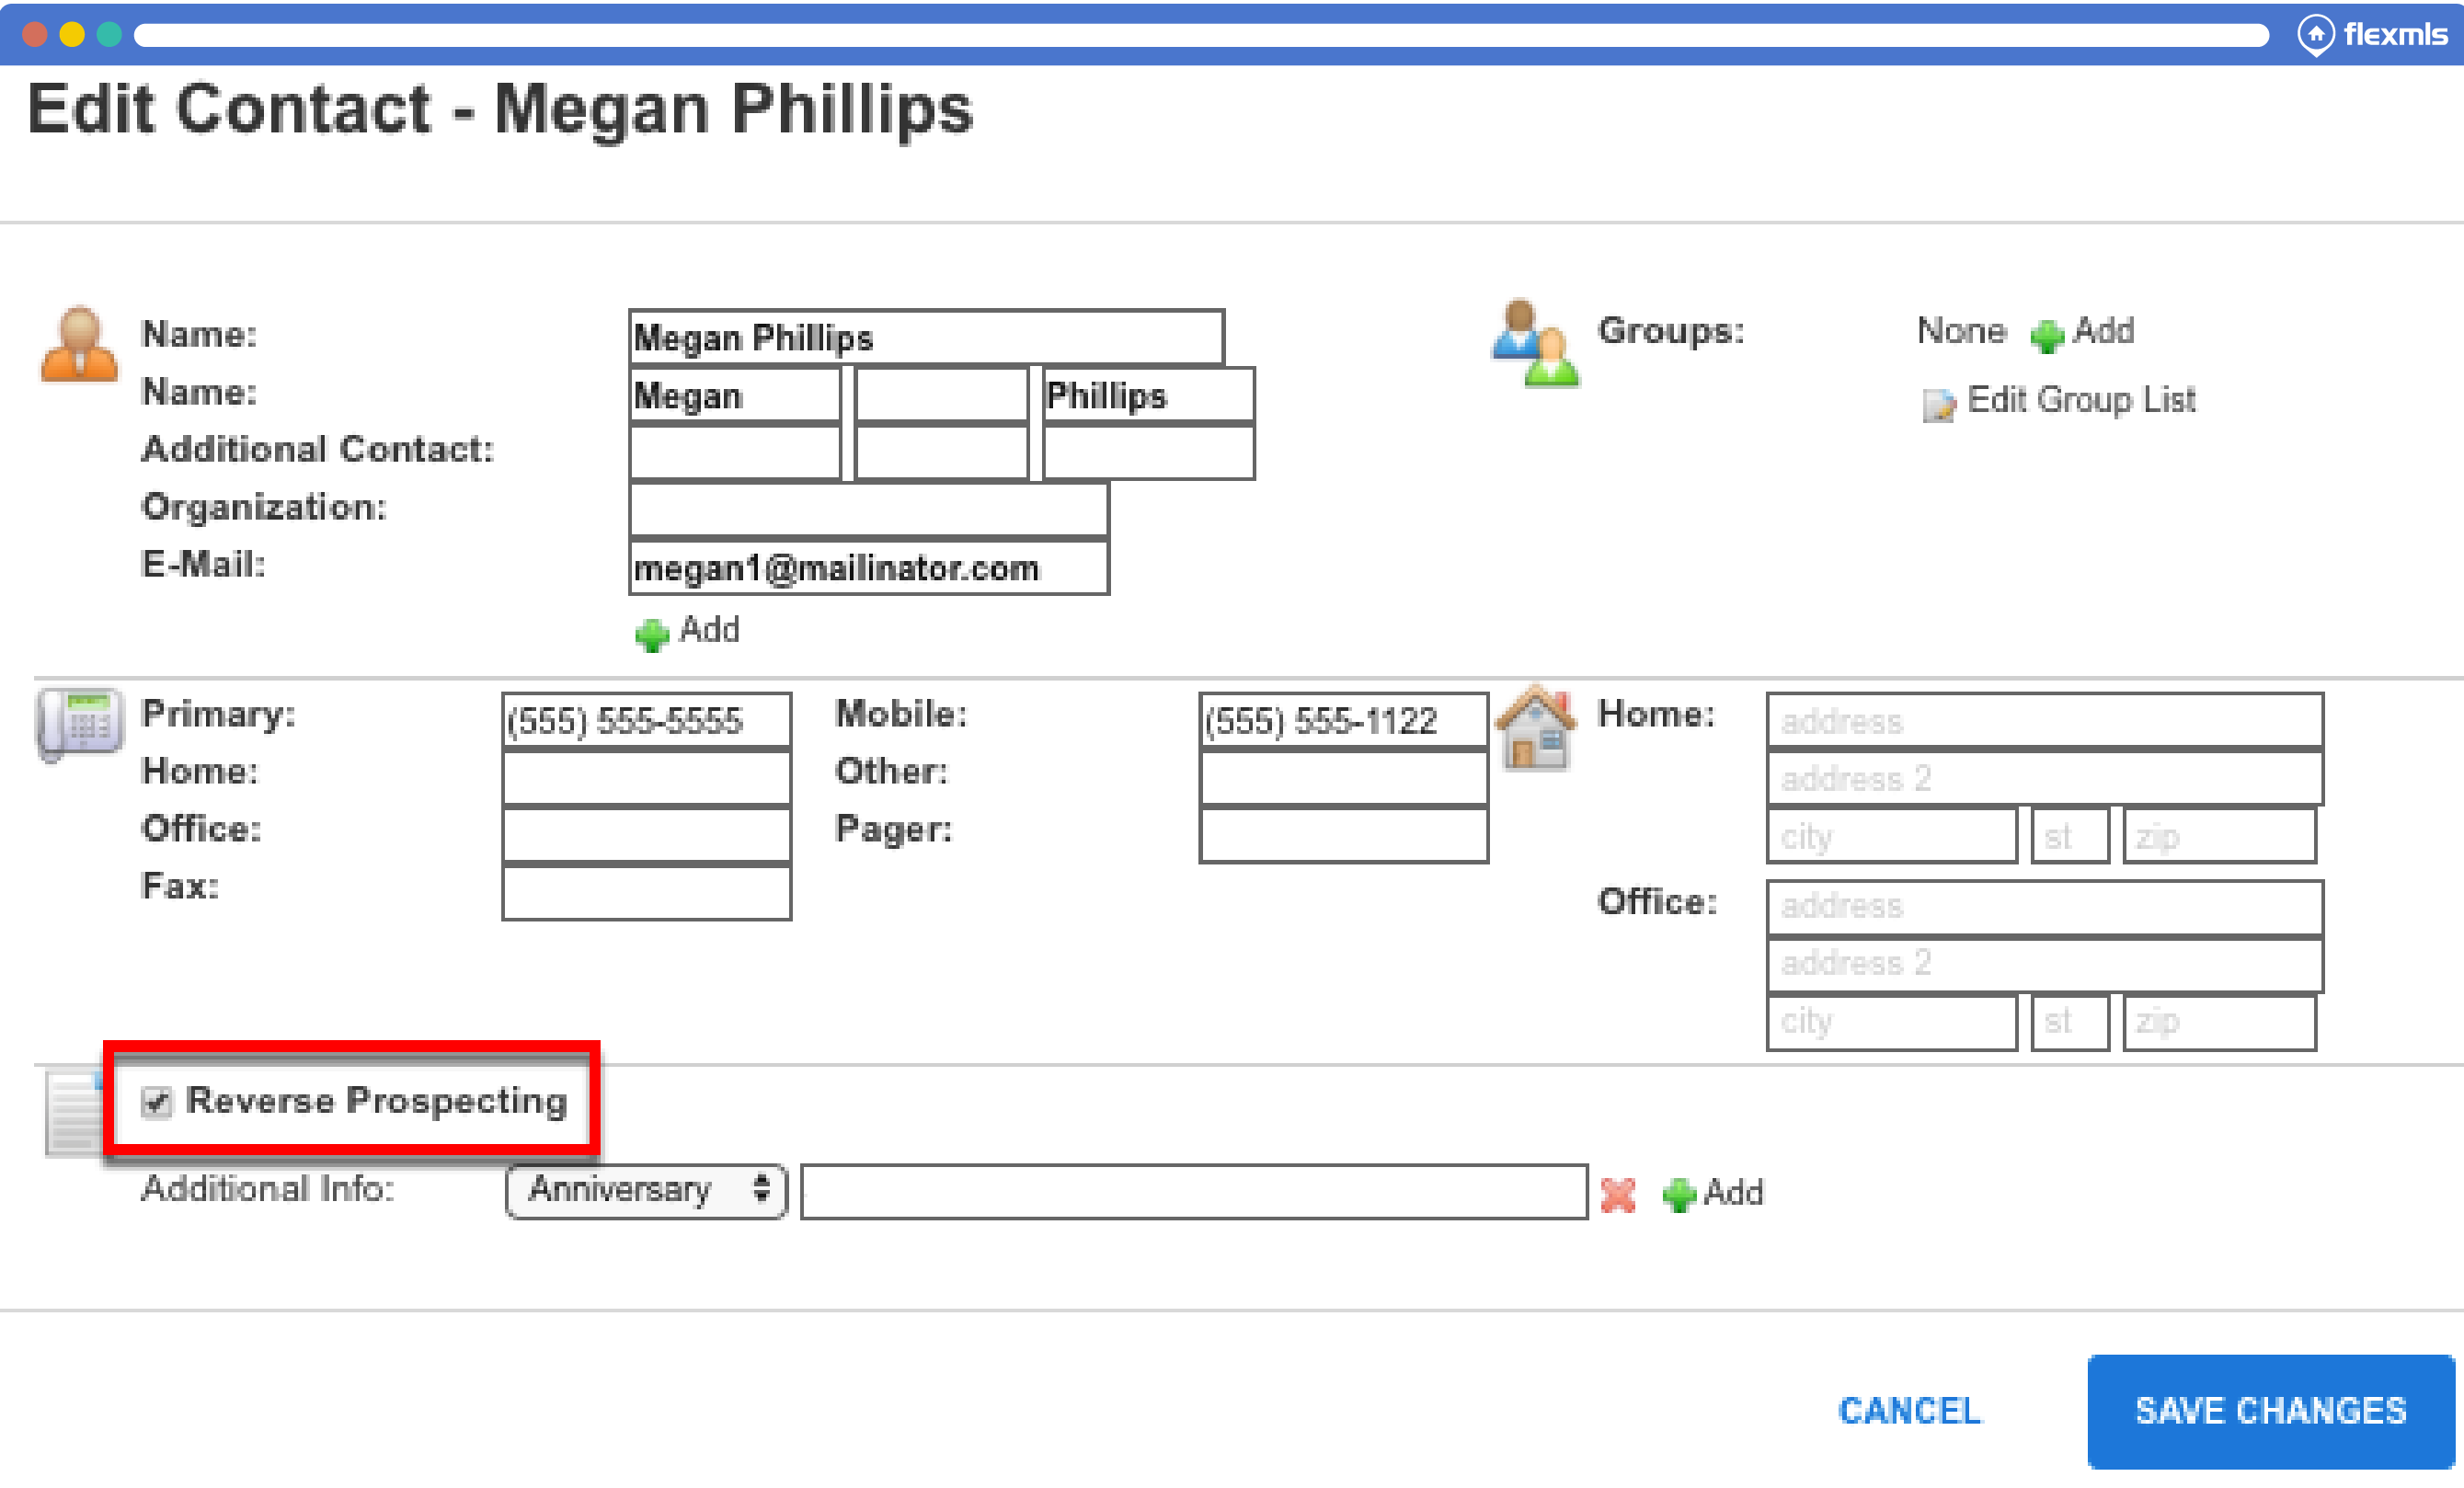The width and height of the screenshot is (2464, 1488).
Task: Click the flexmls logo icon
Action: click(2315, 35)
